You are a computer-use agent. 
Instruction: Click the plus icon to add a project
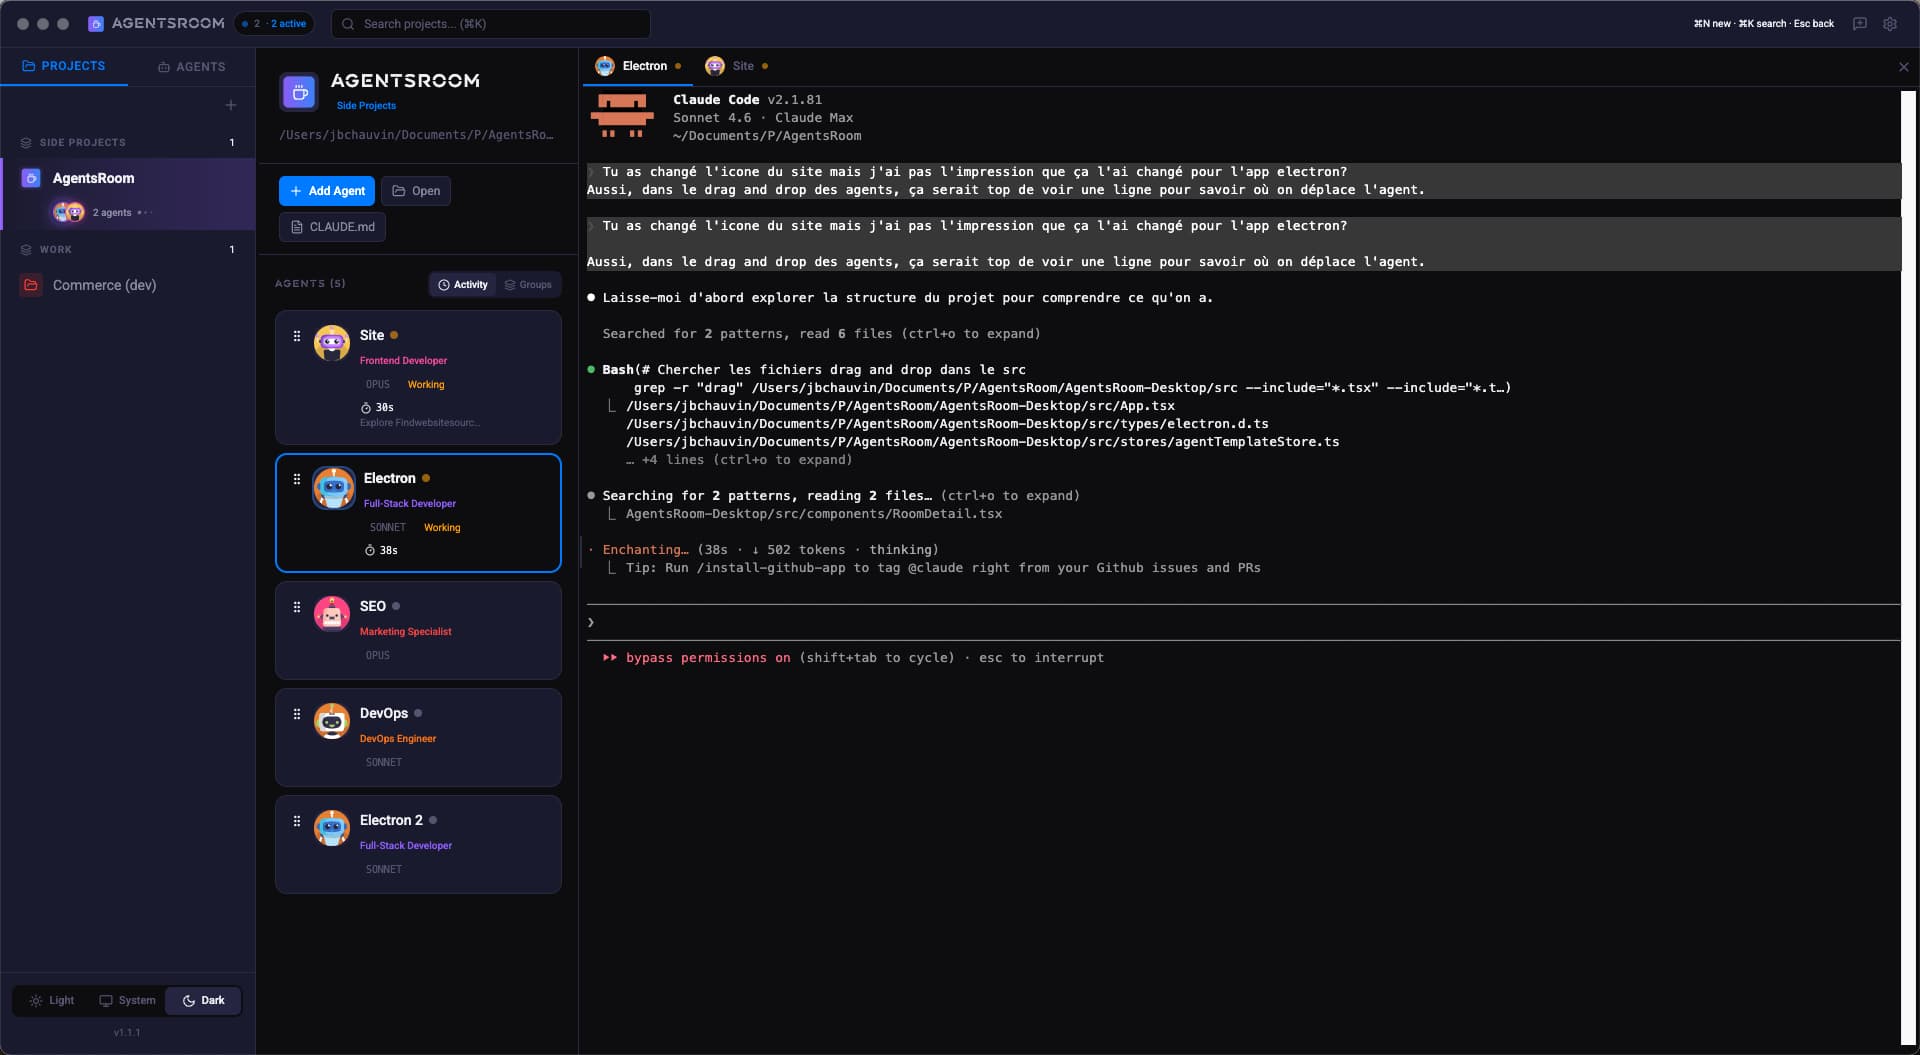tap(231, 104)
